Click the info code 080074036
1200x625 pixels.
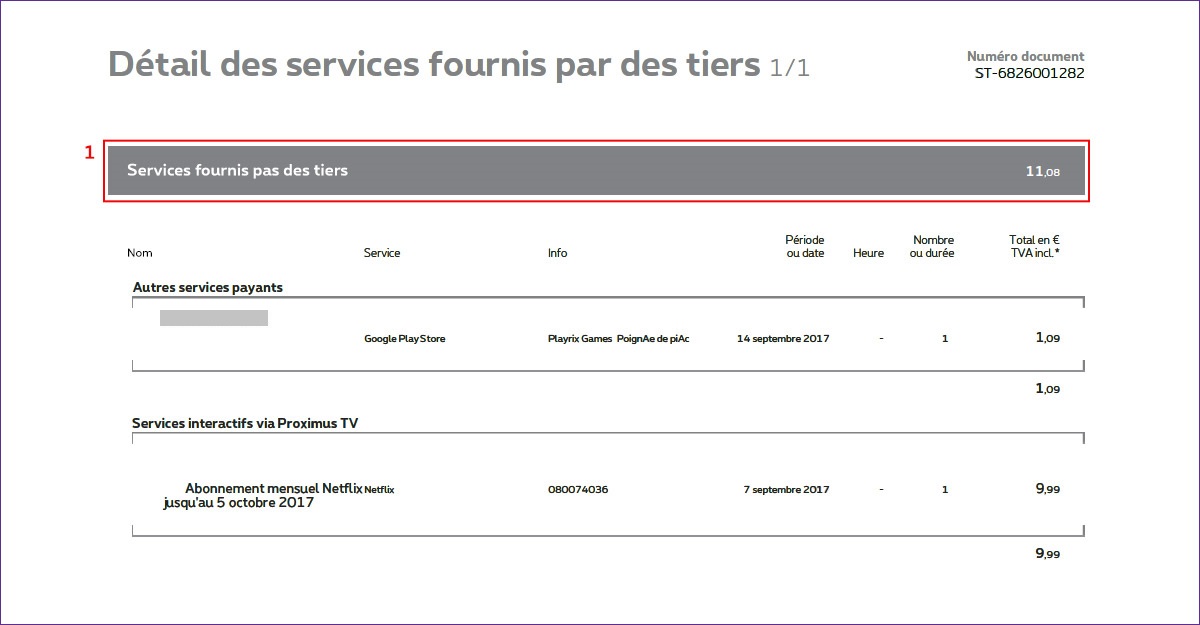577,490
